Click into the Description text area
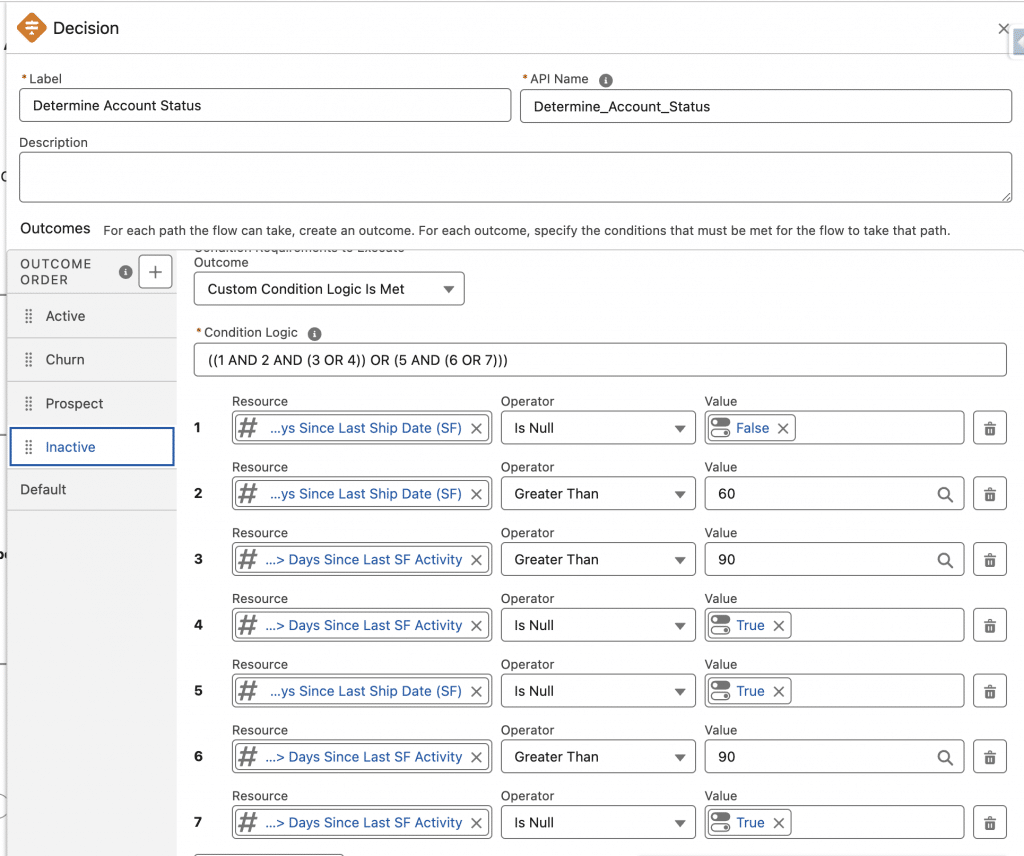The height and width of the screenshot is (856, 1024). [515, 177]
